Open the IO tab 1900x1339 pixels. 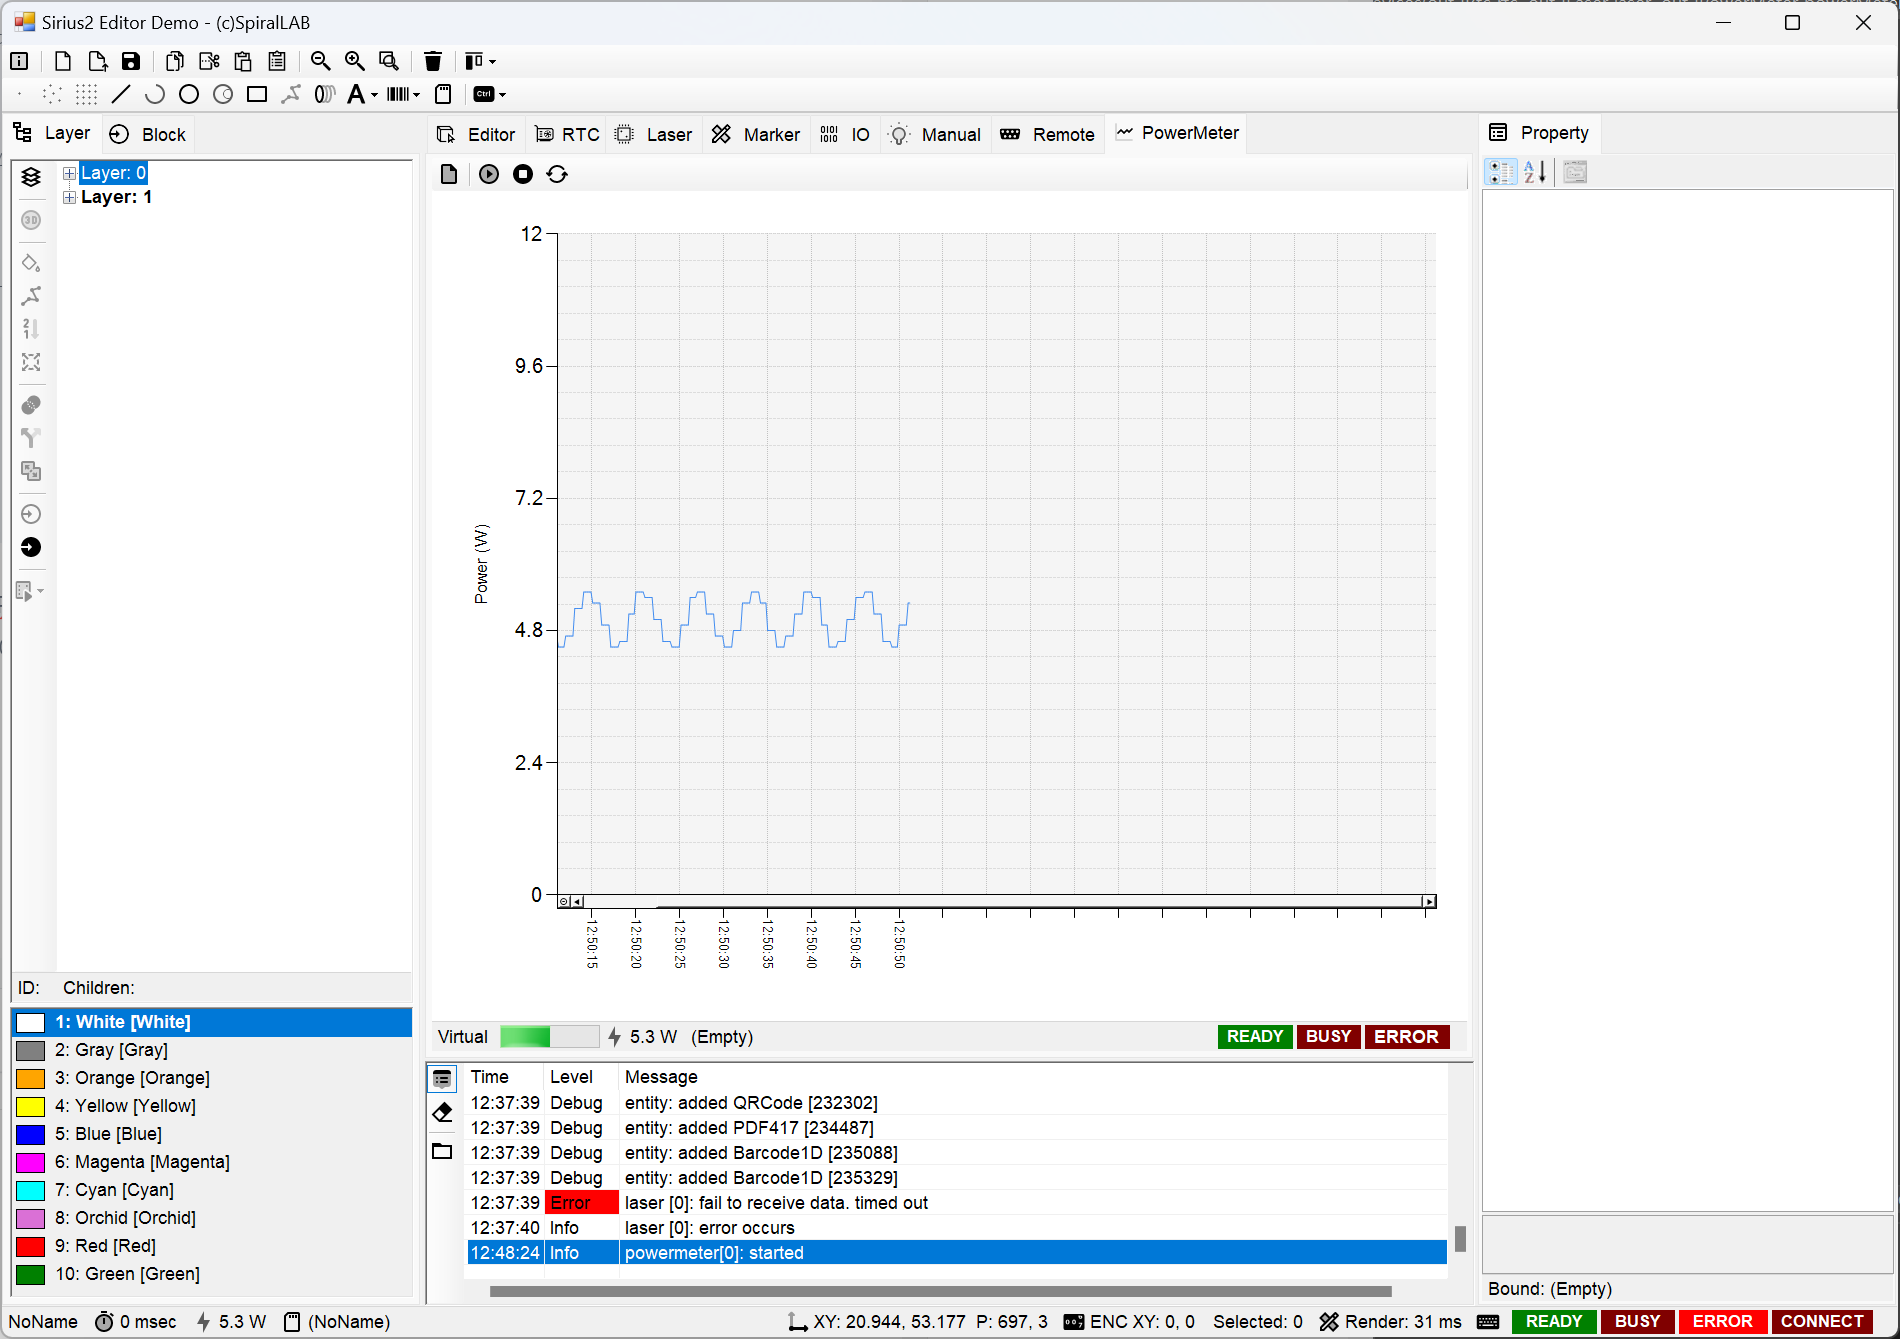coord(845,134)
